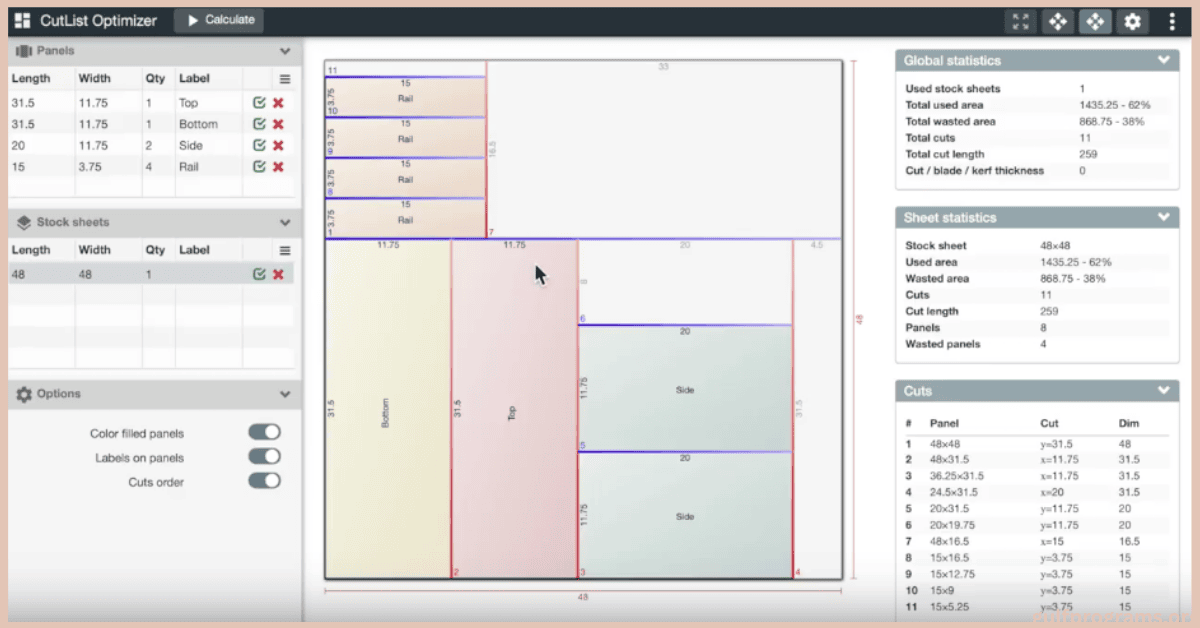
Task: Turn off Cuts order switch
Action: (x=264, y=481)
